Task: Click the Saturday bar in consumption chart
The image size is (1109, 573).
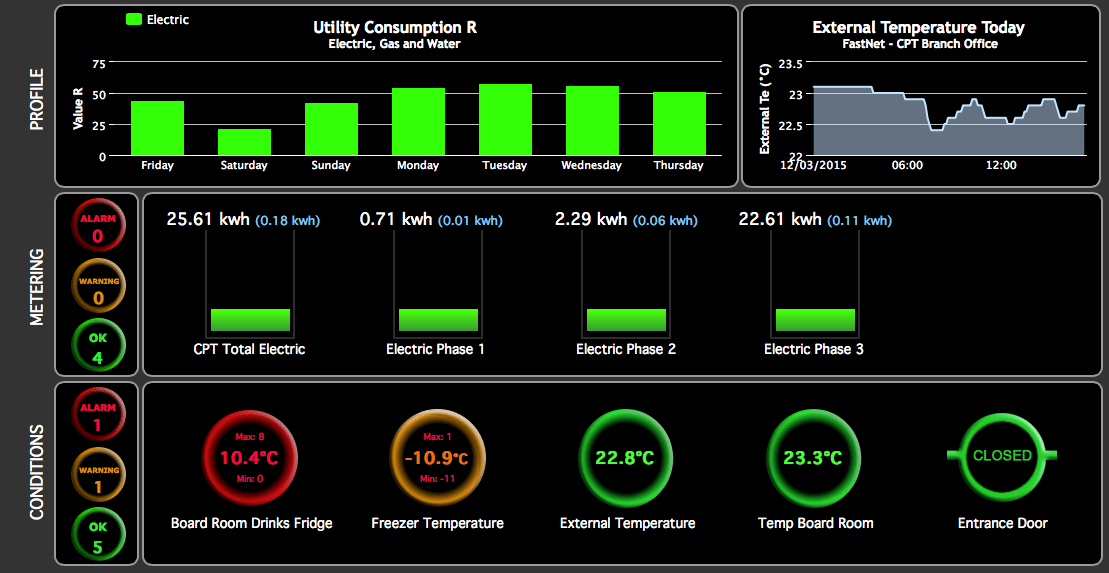Action: [245, 142]
